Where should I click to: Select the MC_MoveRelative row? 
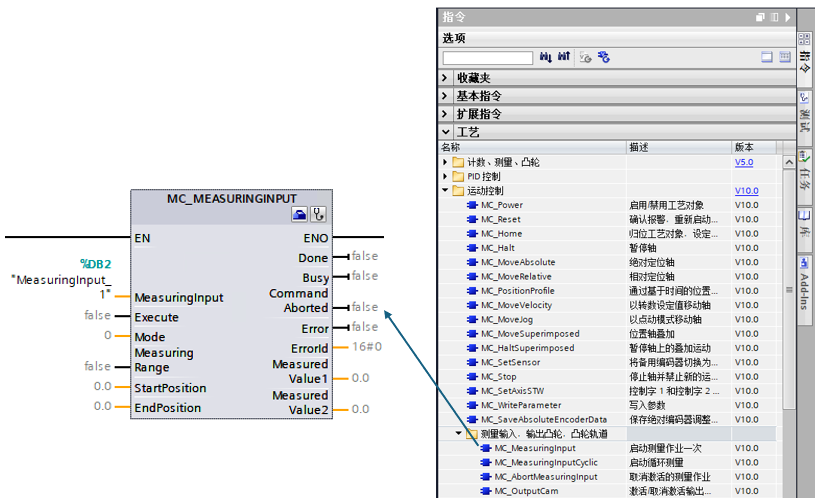click(607, 277)
